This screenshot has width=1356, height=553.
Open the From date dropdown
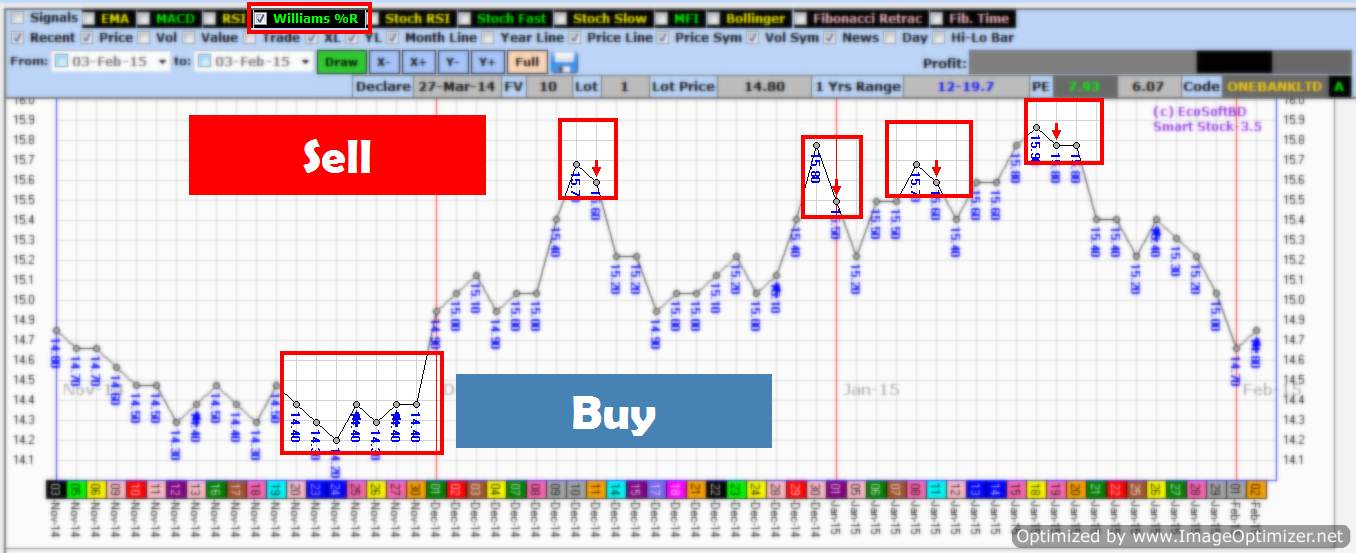[160, 62]
